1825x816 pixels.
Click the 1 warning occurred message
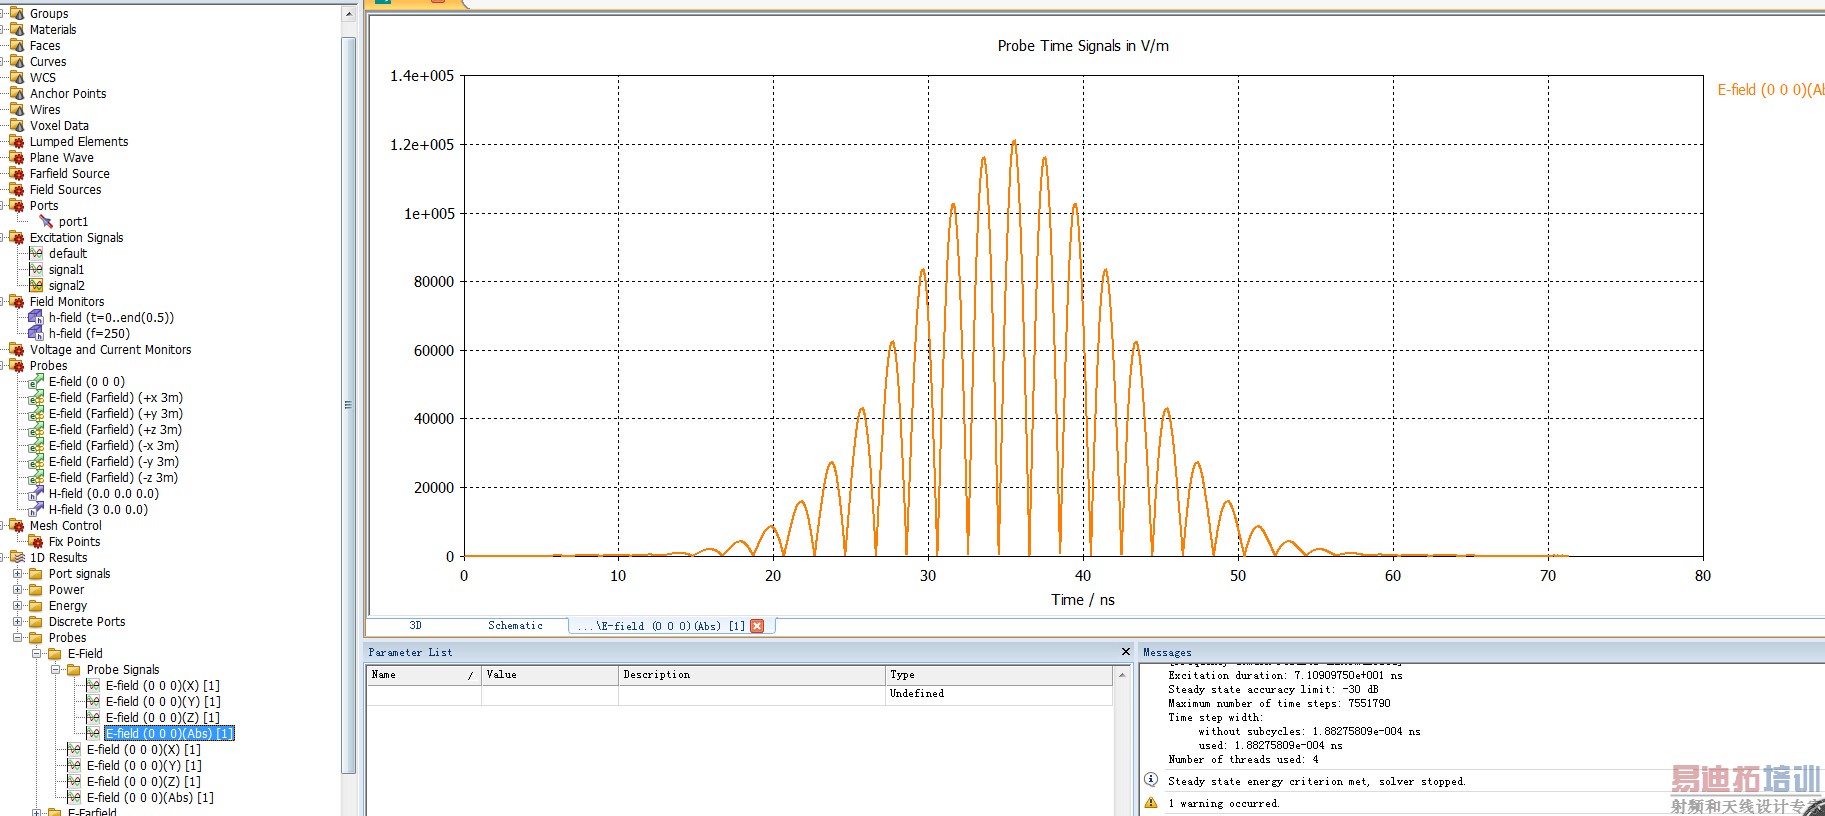1224,803
